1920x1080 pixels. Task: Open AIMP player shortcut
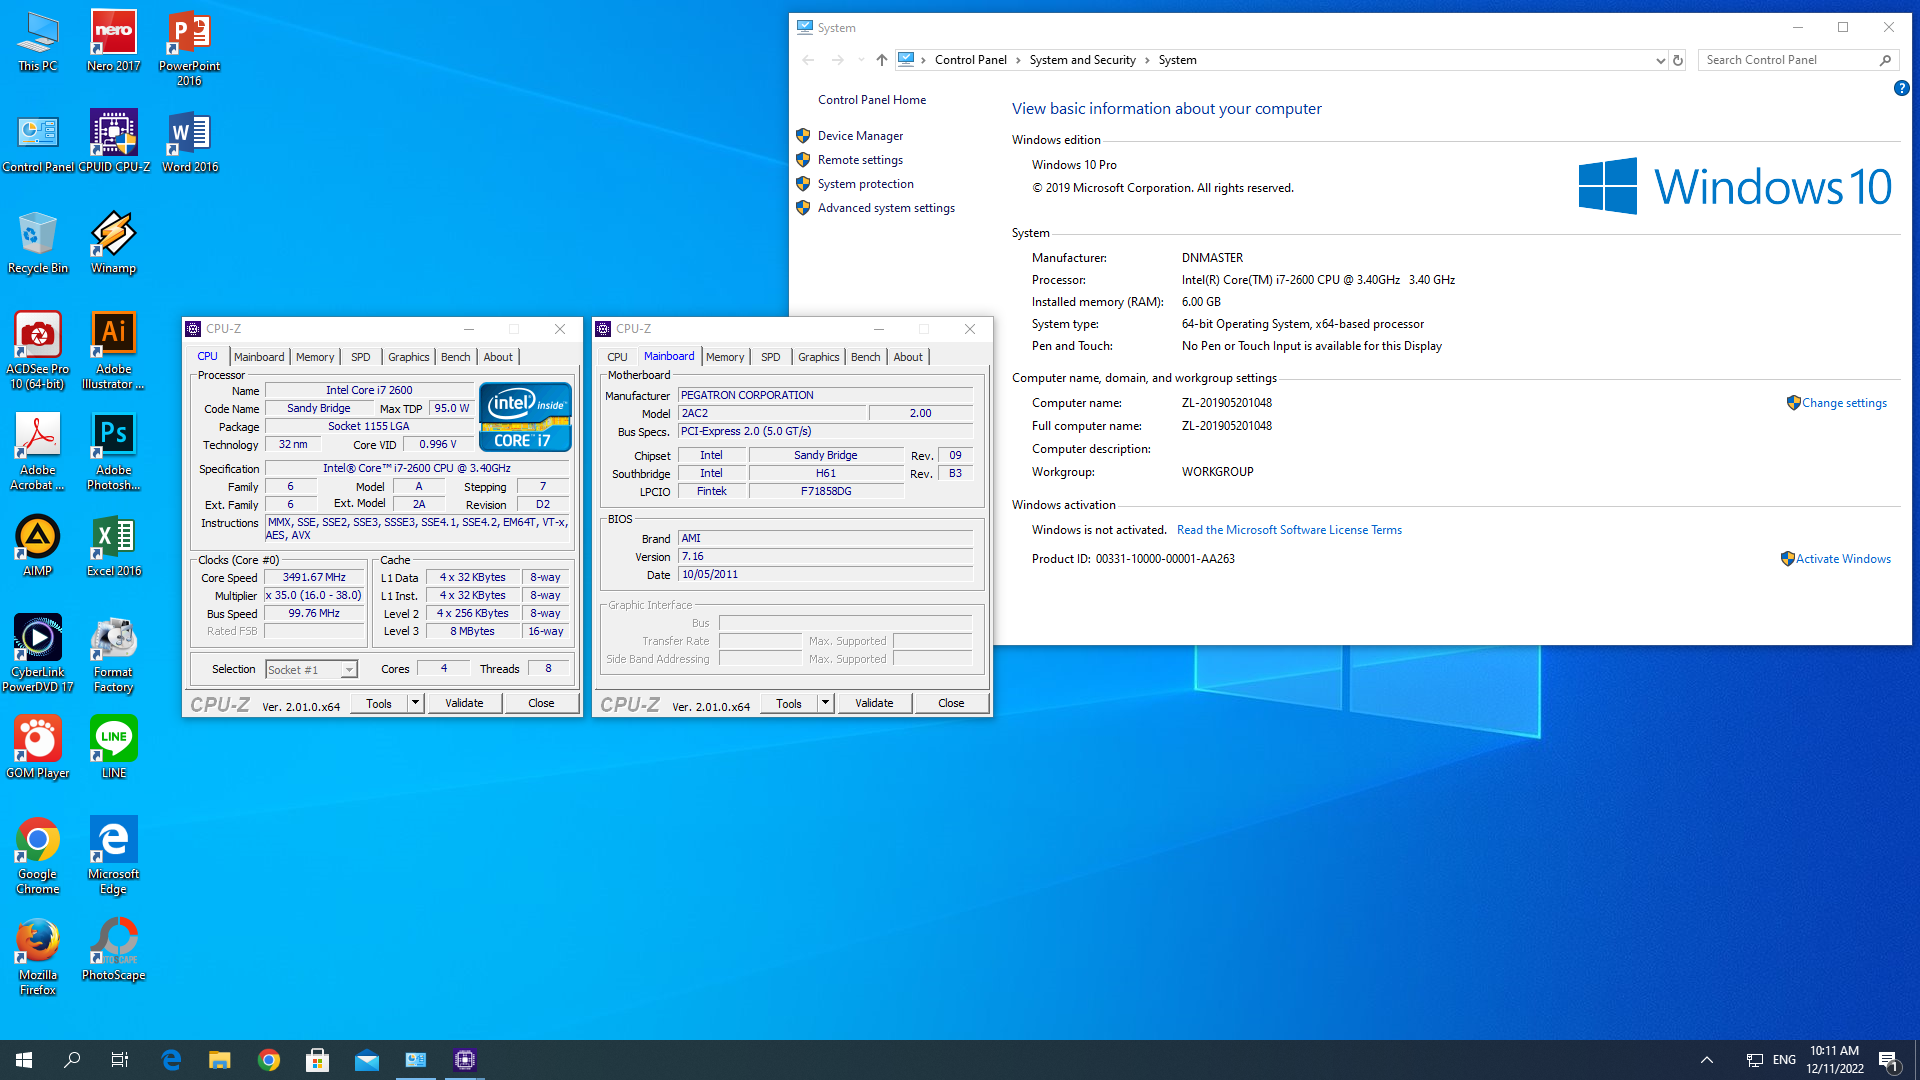[38, 546]
